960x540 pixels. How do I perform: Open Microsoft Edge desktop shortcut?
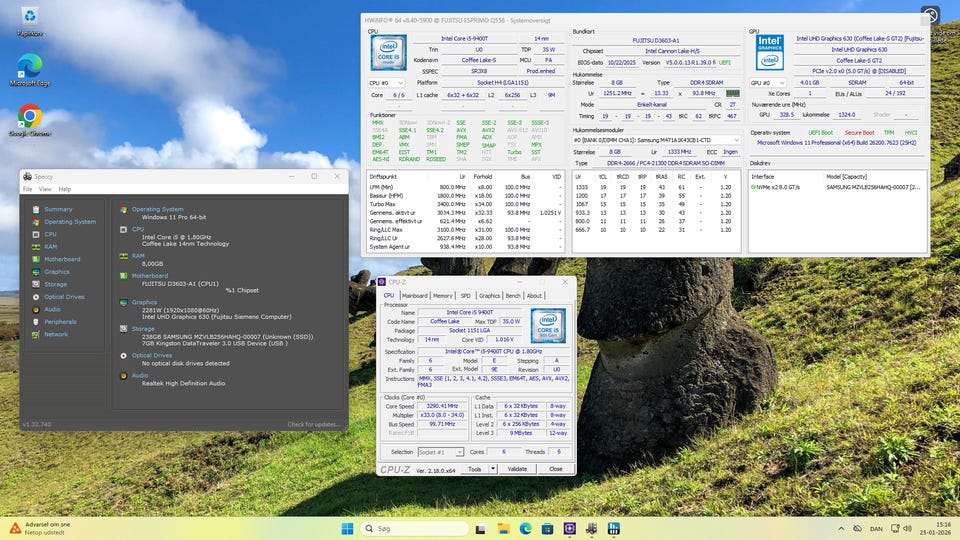tap(30, 65)
